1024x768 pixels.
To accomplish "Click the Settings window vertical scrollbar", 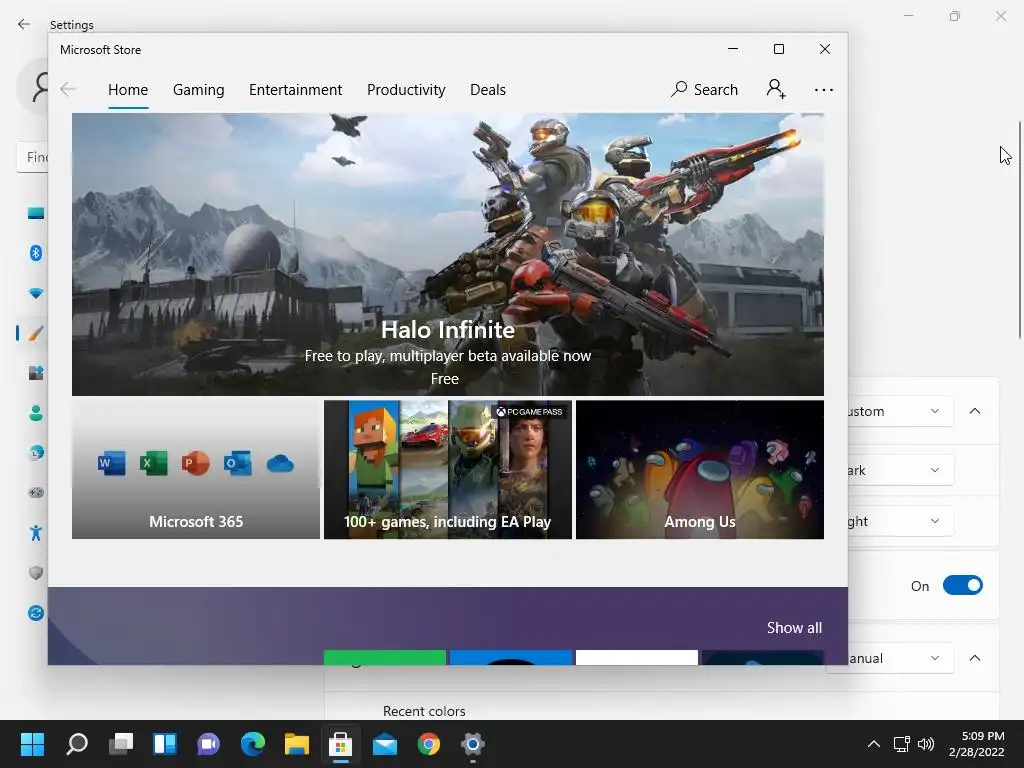I will pos(1019,230).
